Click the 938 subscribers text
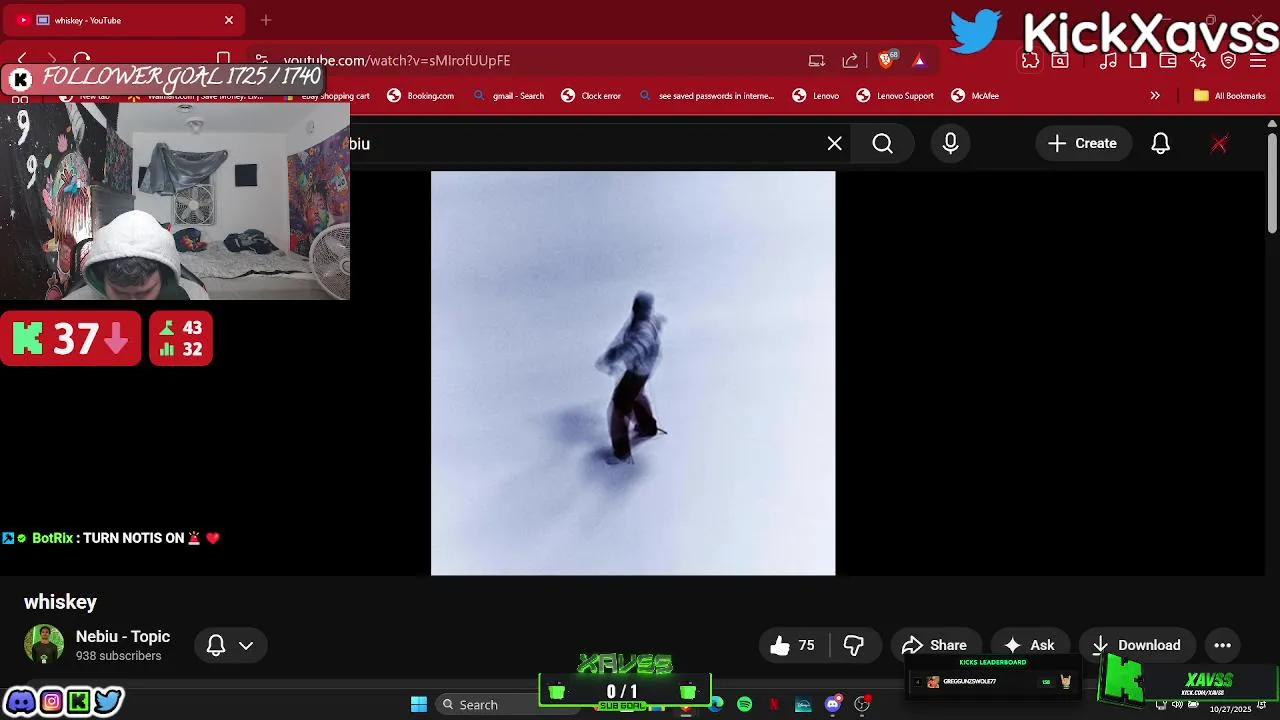Image resolution: width=1280 pixels, height=720 pixels. 118,656
